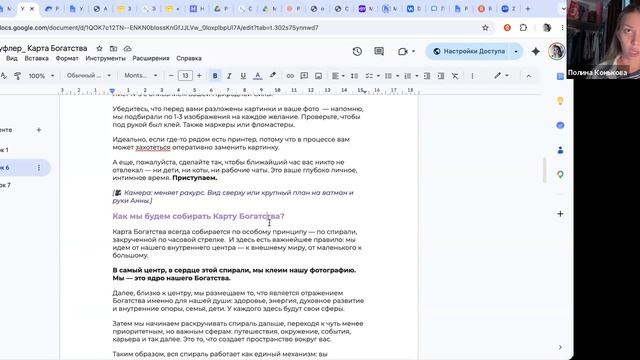Viewport: 640px width, 360px height.
Task: Open the text color tool
Action: [258, 76]
